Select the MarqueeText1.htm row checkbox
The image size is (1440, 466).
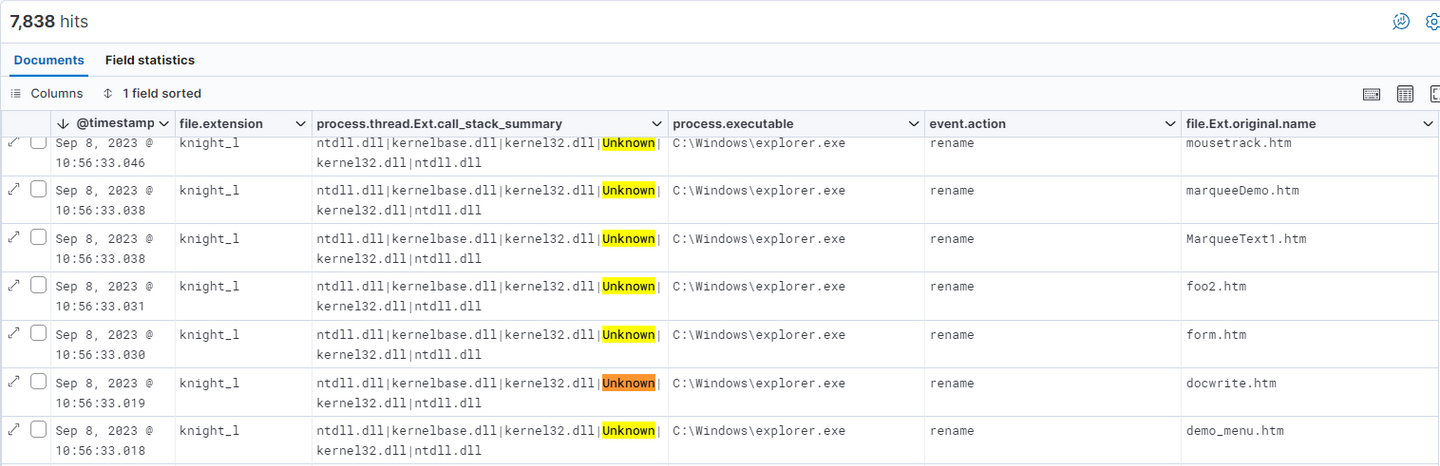[x=38, y=237]
